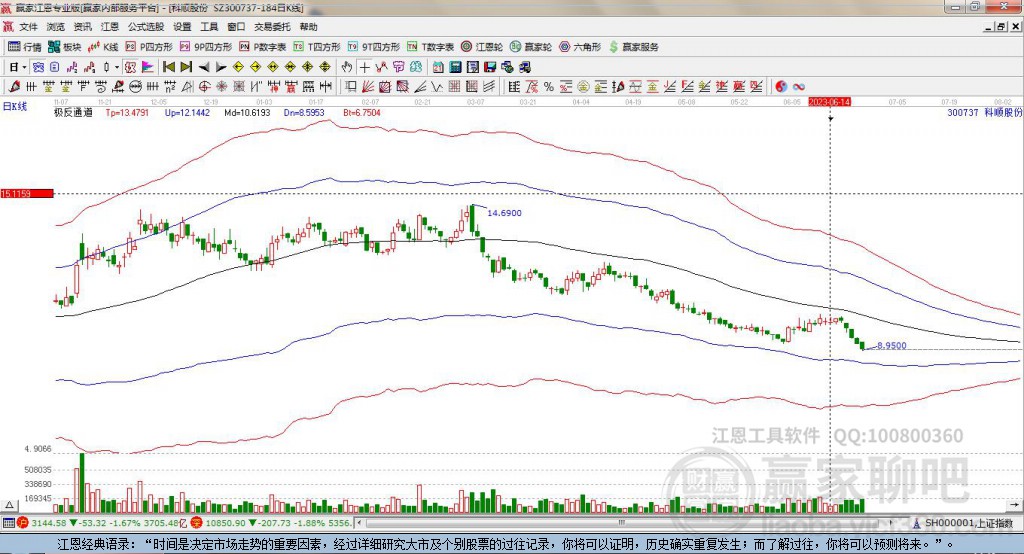Click the highlighted 2023-06-14 date marker

(829, 102)
